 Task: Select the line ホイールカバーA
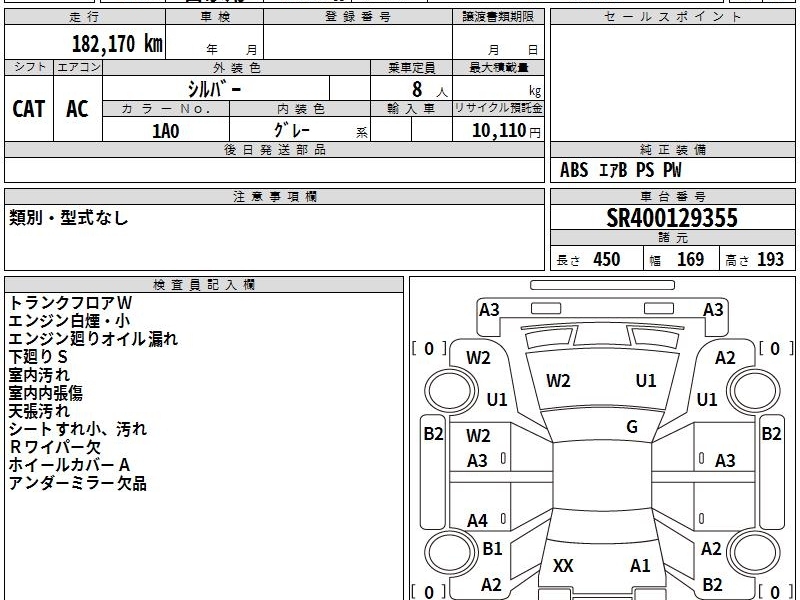coord(69,465)
